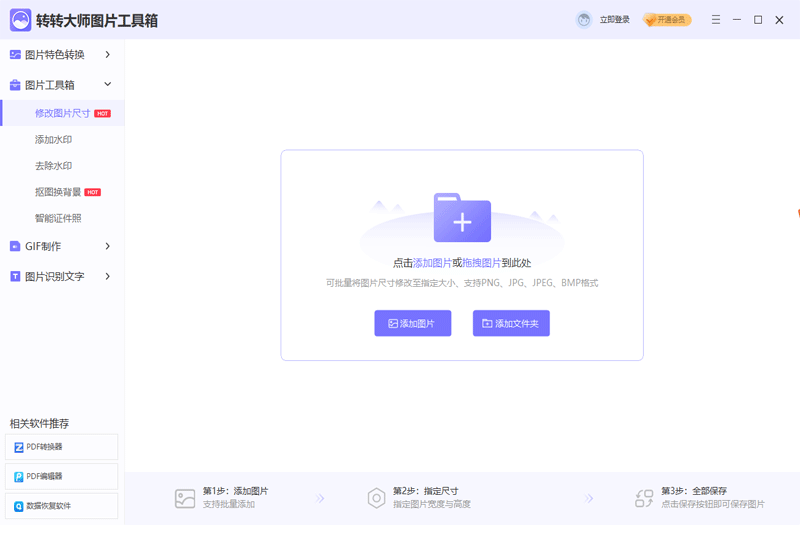Click the step 3 save-all icon
The height and width of the screenshot is (533, 800).
(644, 498)
